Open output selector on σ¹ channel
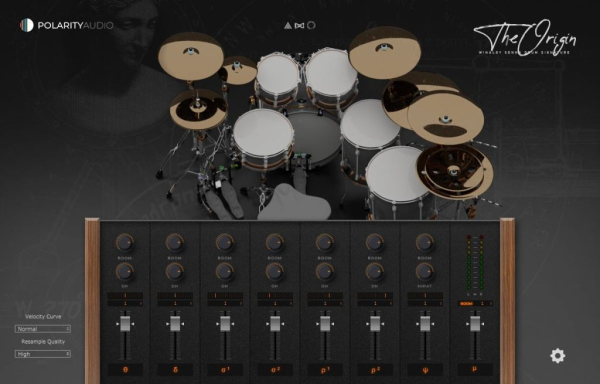Screen dimensions: 600x384 [225, 303]
